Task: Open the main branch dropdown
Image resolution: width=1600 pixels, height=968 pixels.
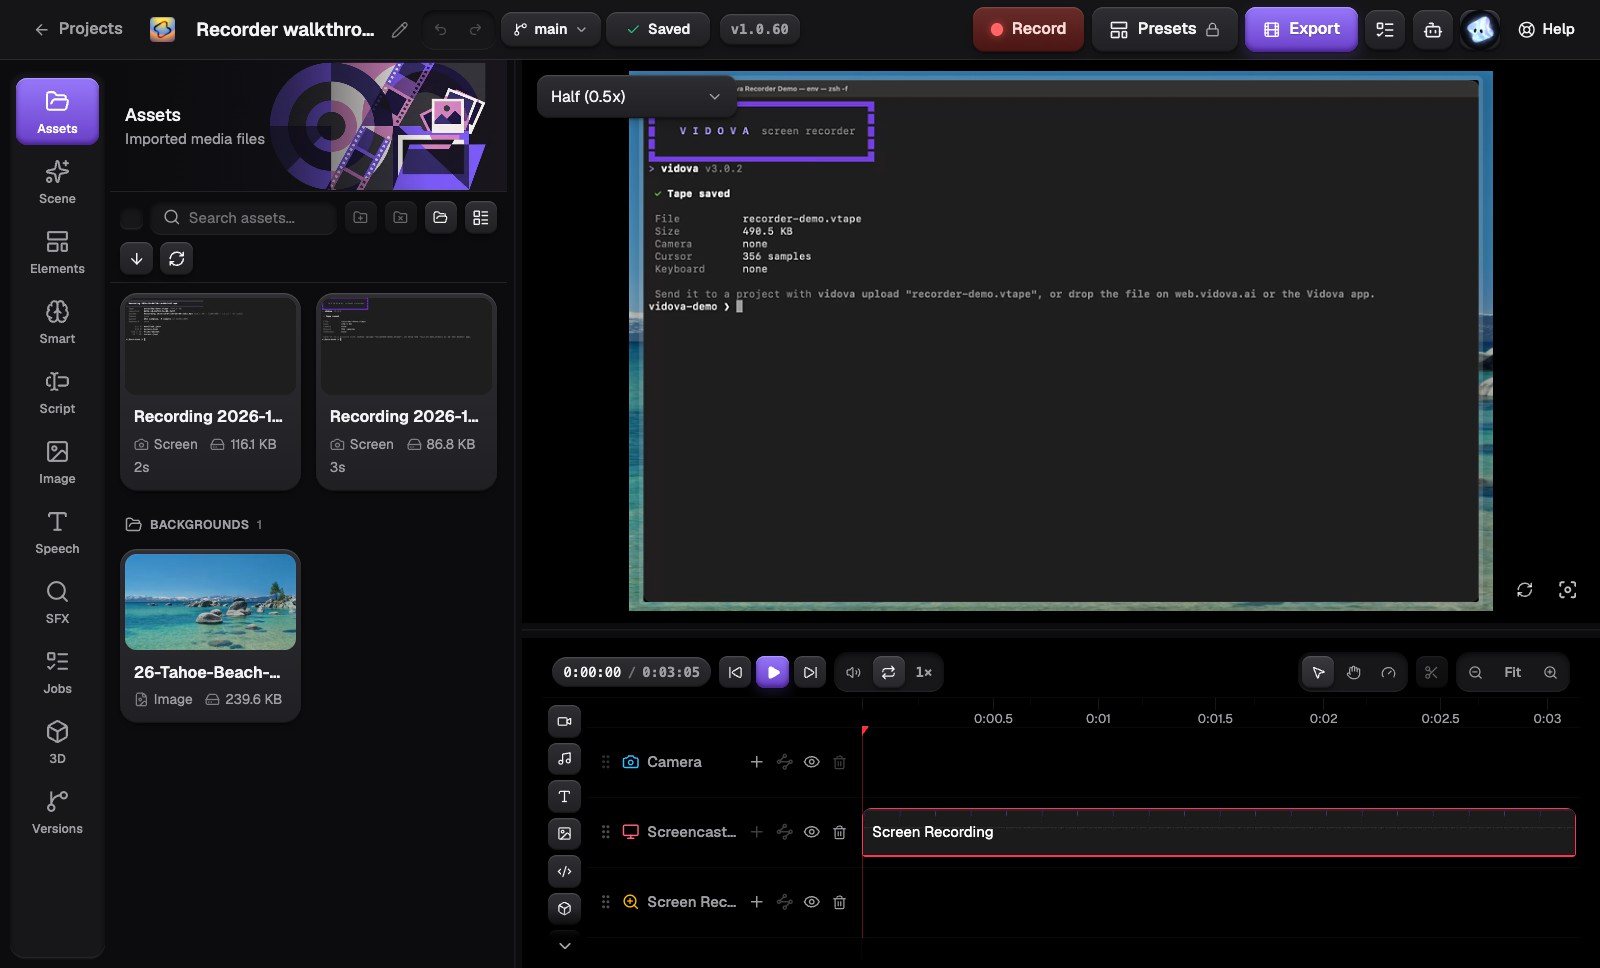Action: pos(550,30)
